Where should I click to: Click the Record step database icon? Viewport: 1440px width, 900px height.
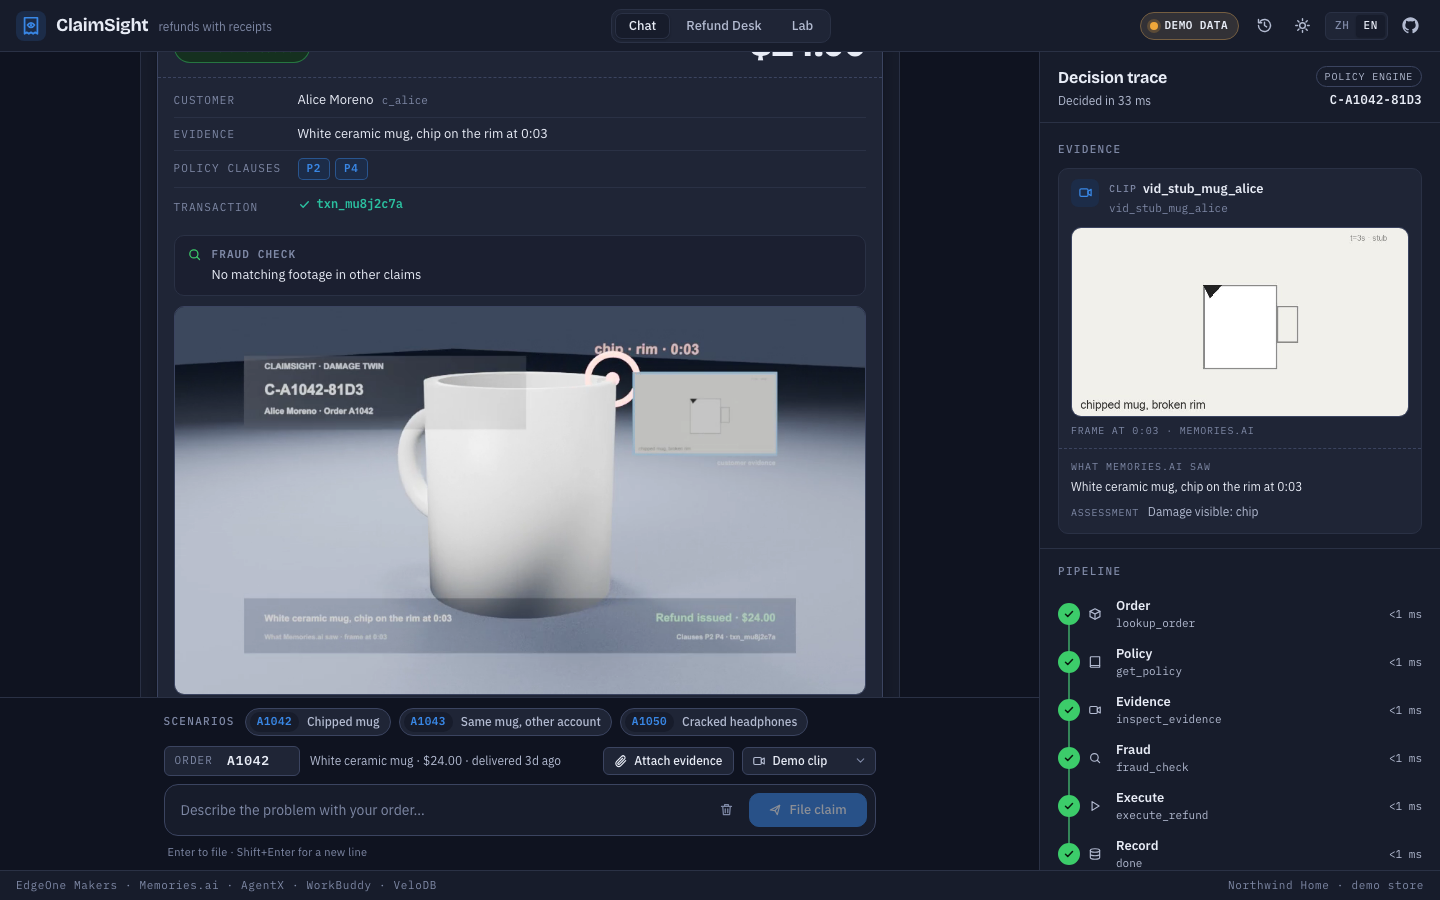click(1095, 854)
